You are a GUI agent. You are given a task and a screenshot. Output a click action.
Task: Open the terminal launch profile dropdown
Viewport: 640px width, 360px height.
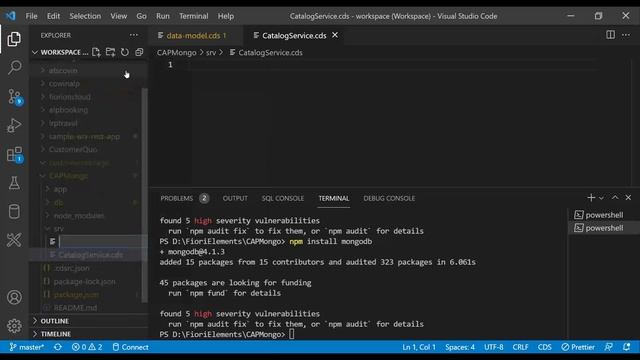(x=601, y=198)
